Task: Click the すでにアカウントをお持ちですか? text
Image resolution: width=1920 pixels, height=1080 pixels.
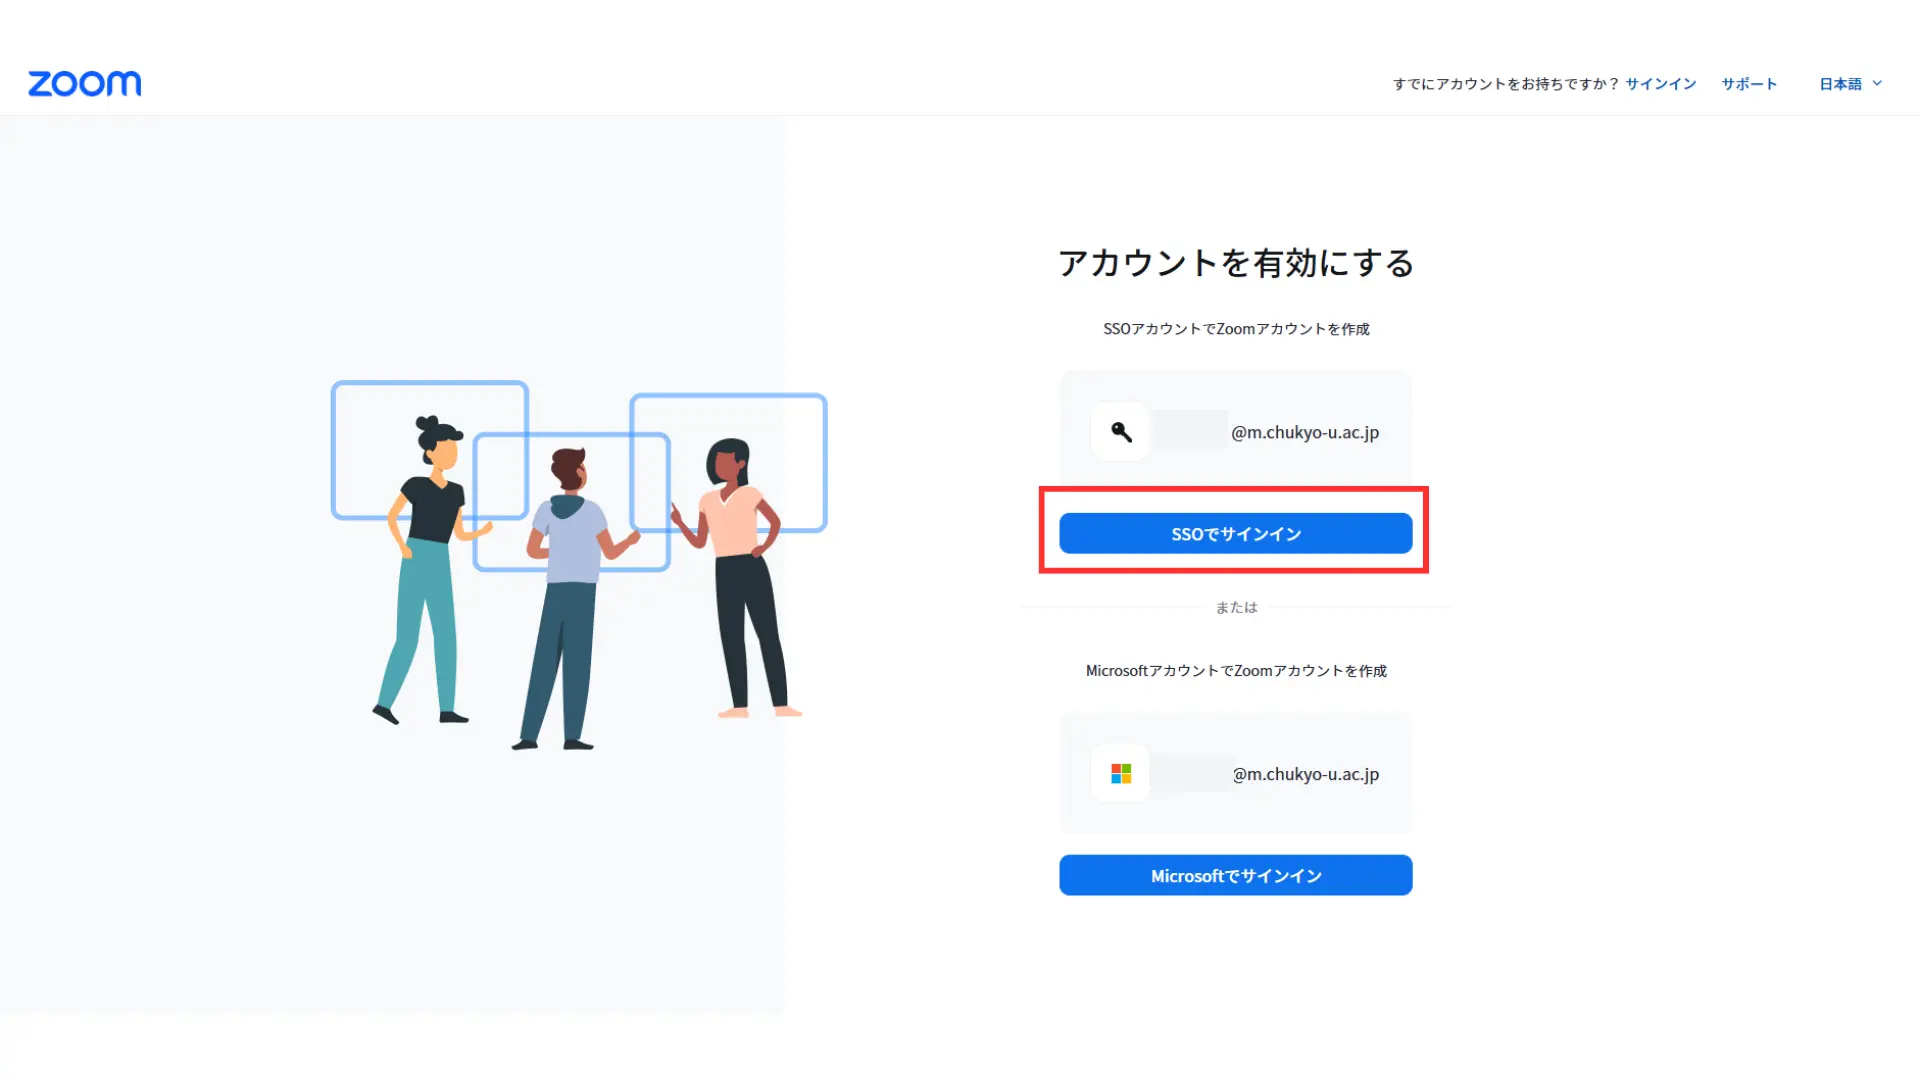Action: click(1505, 84)
